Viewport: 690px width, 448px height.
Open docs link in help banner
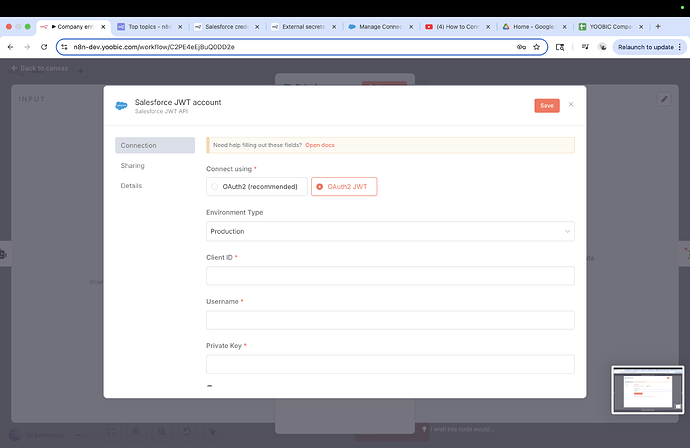coord(320,145)
